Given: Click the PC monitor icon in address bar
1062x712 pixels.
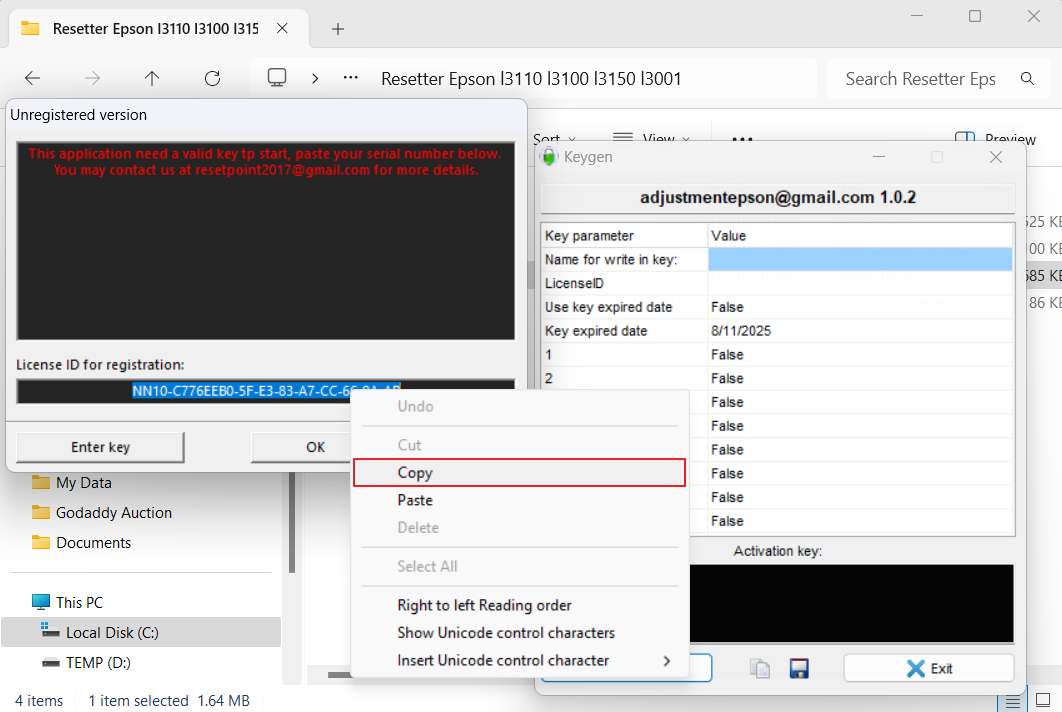Looking at the screenshot, I should (x=277, y=78).
